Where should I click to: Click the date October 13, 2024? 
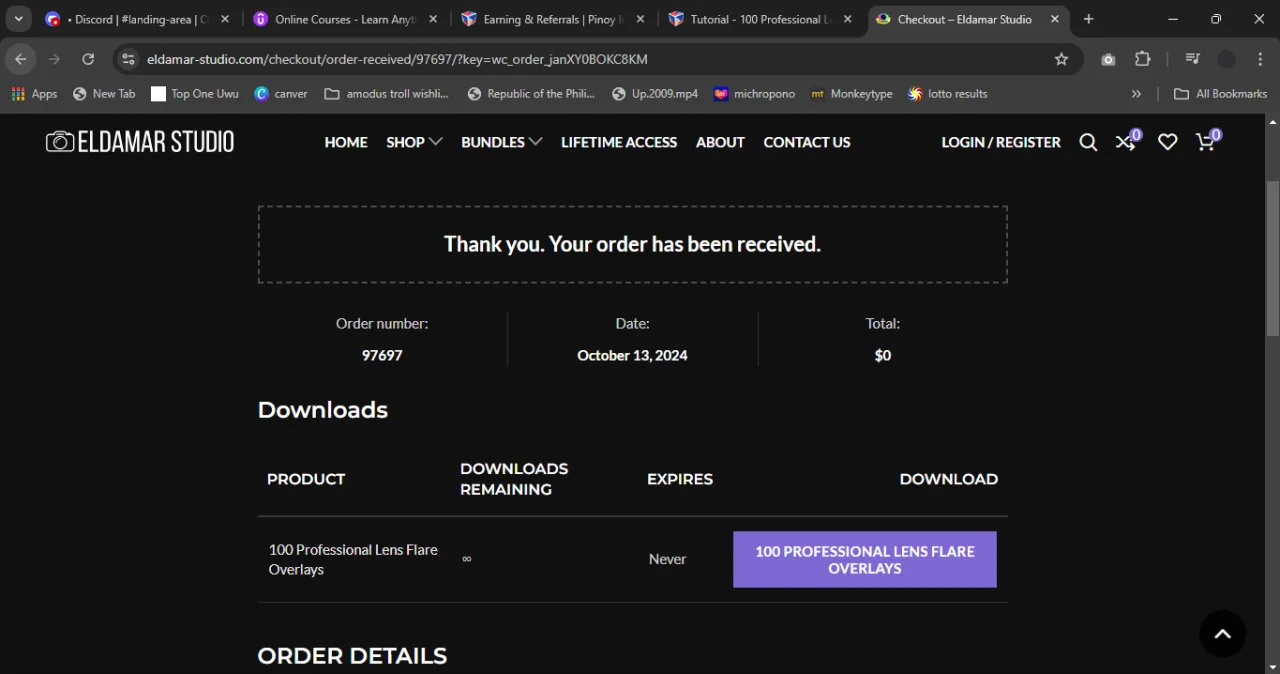point(632,355)
